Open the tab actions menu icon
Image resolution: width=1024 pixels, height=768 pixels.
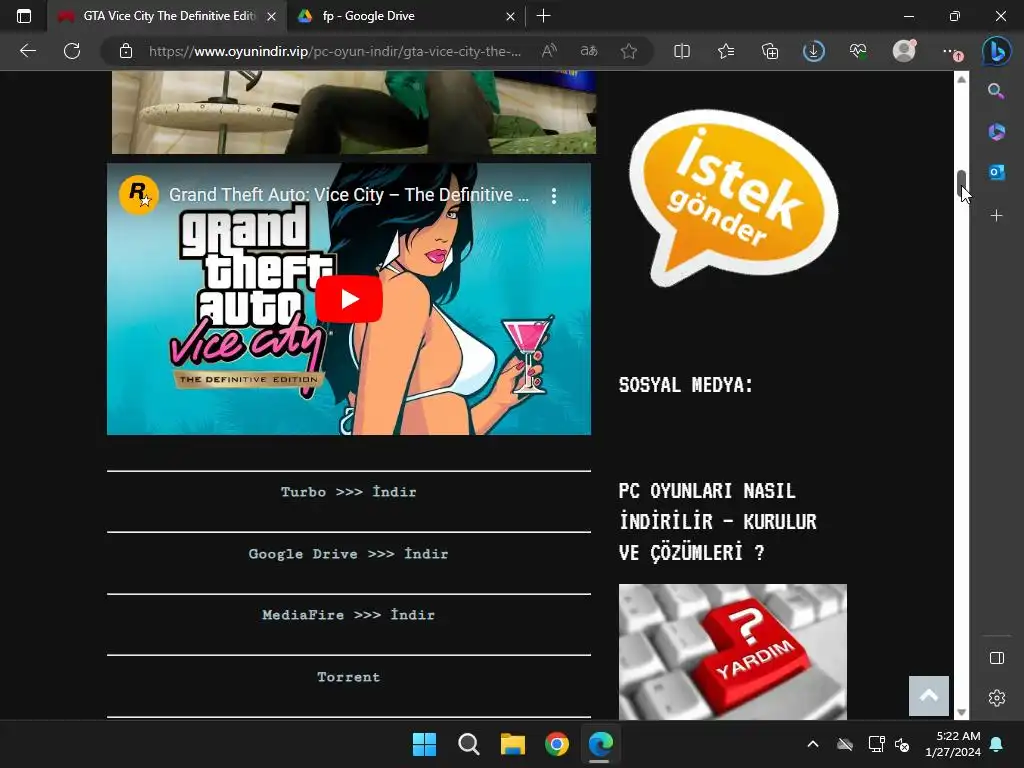pyautogui.click(x=24, y=16)
